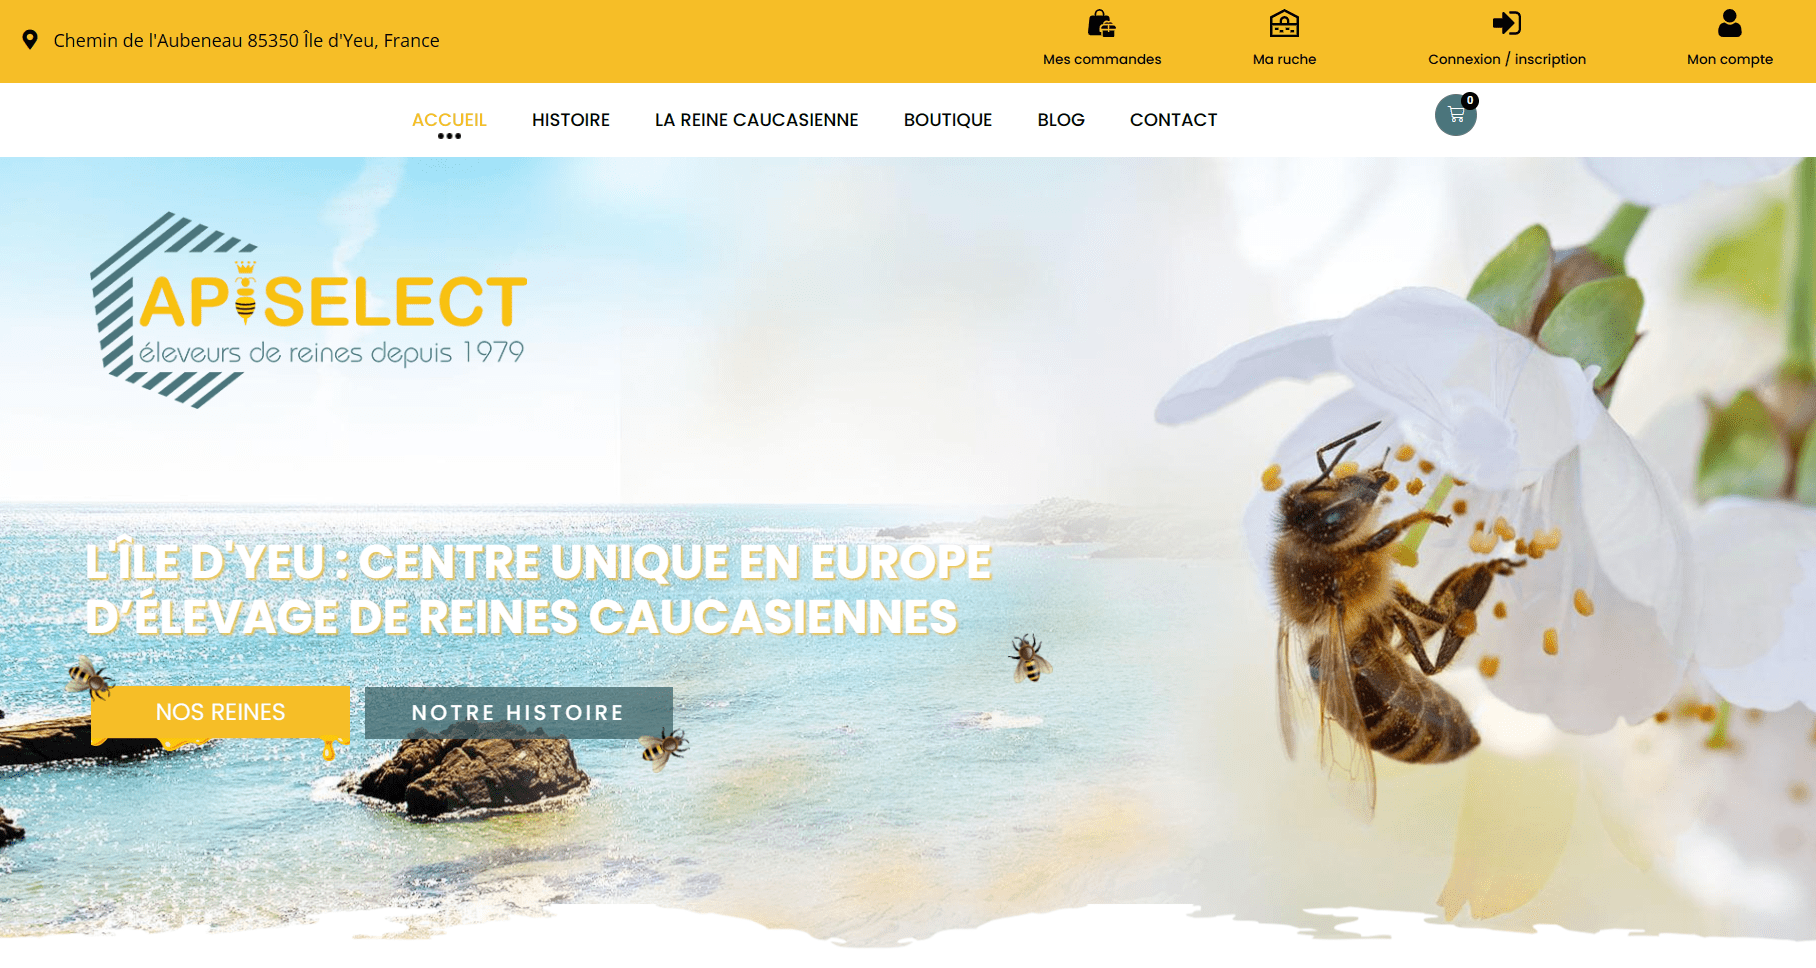Click the Notre Histoire button
The width and height of the screenshot is (1816, 968).
coord(519,713)
